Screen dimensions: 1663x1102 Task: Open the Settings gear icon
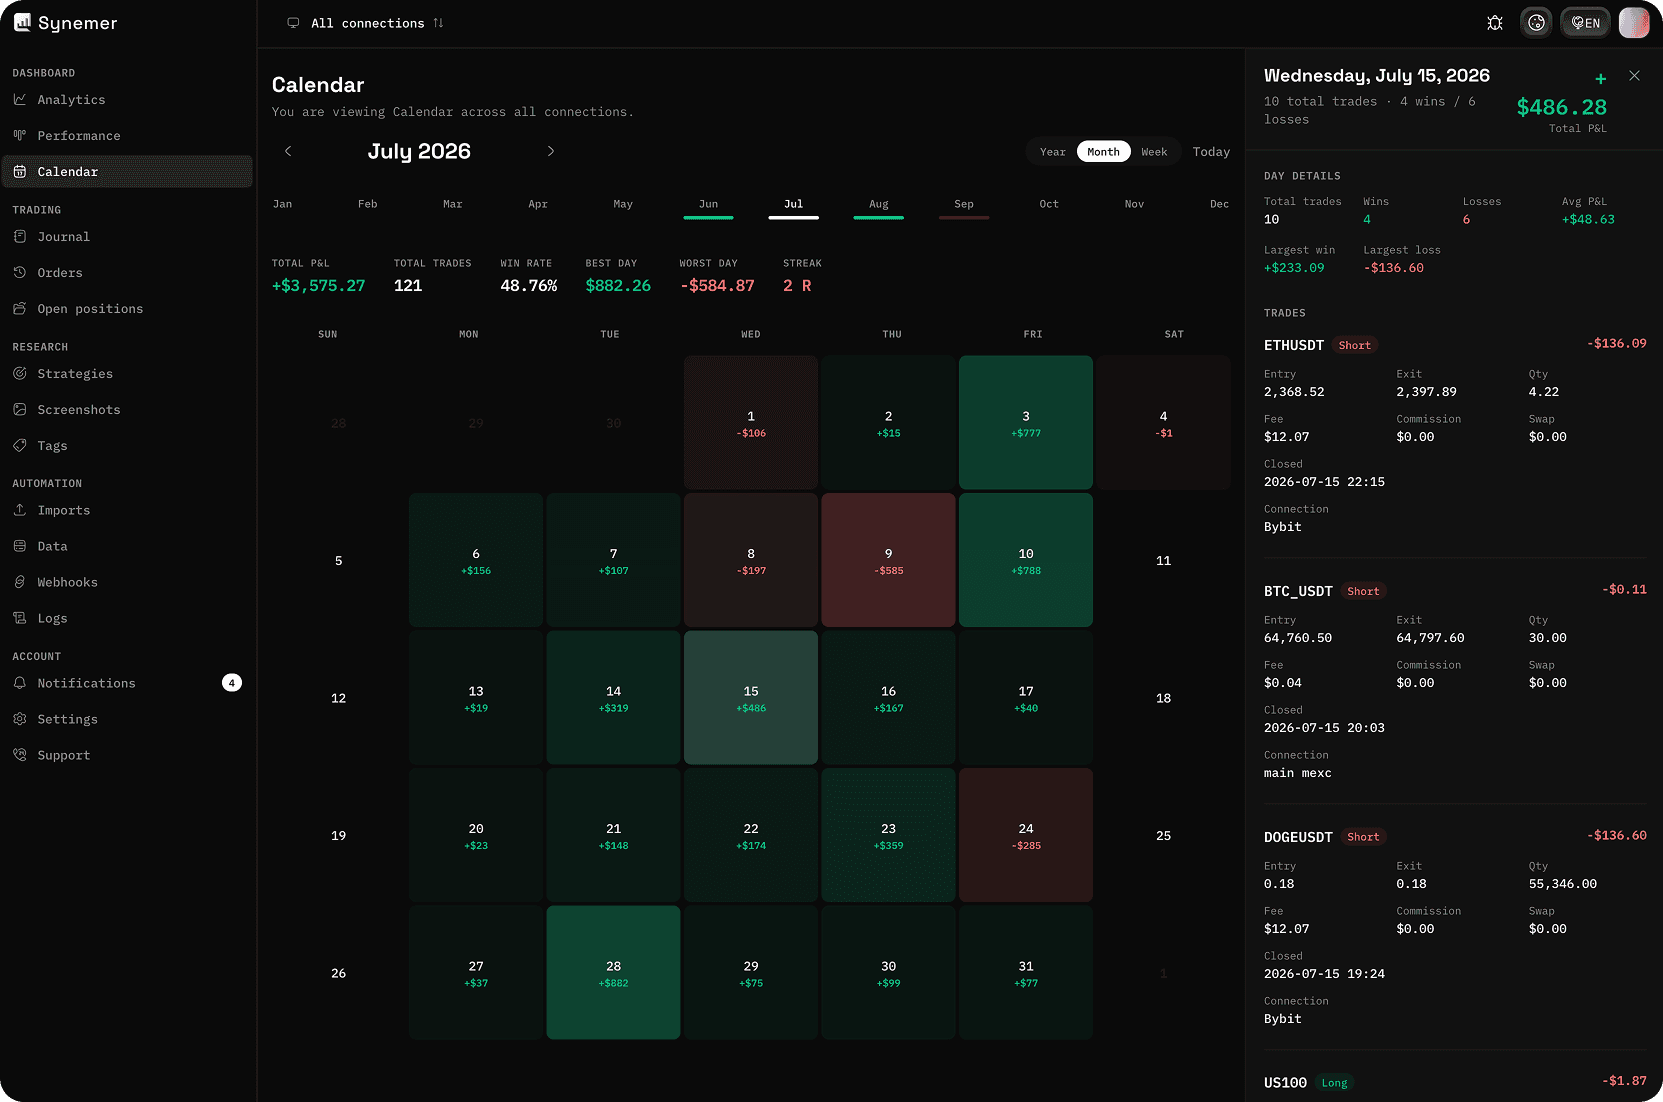coord(20,719)
